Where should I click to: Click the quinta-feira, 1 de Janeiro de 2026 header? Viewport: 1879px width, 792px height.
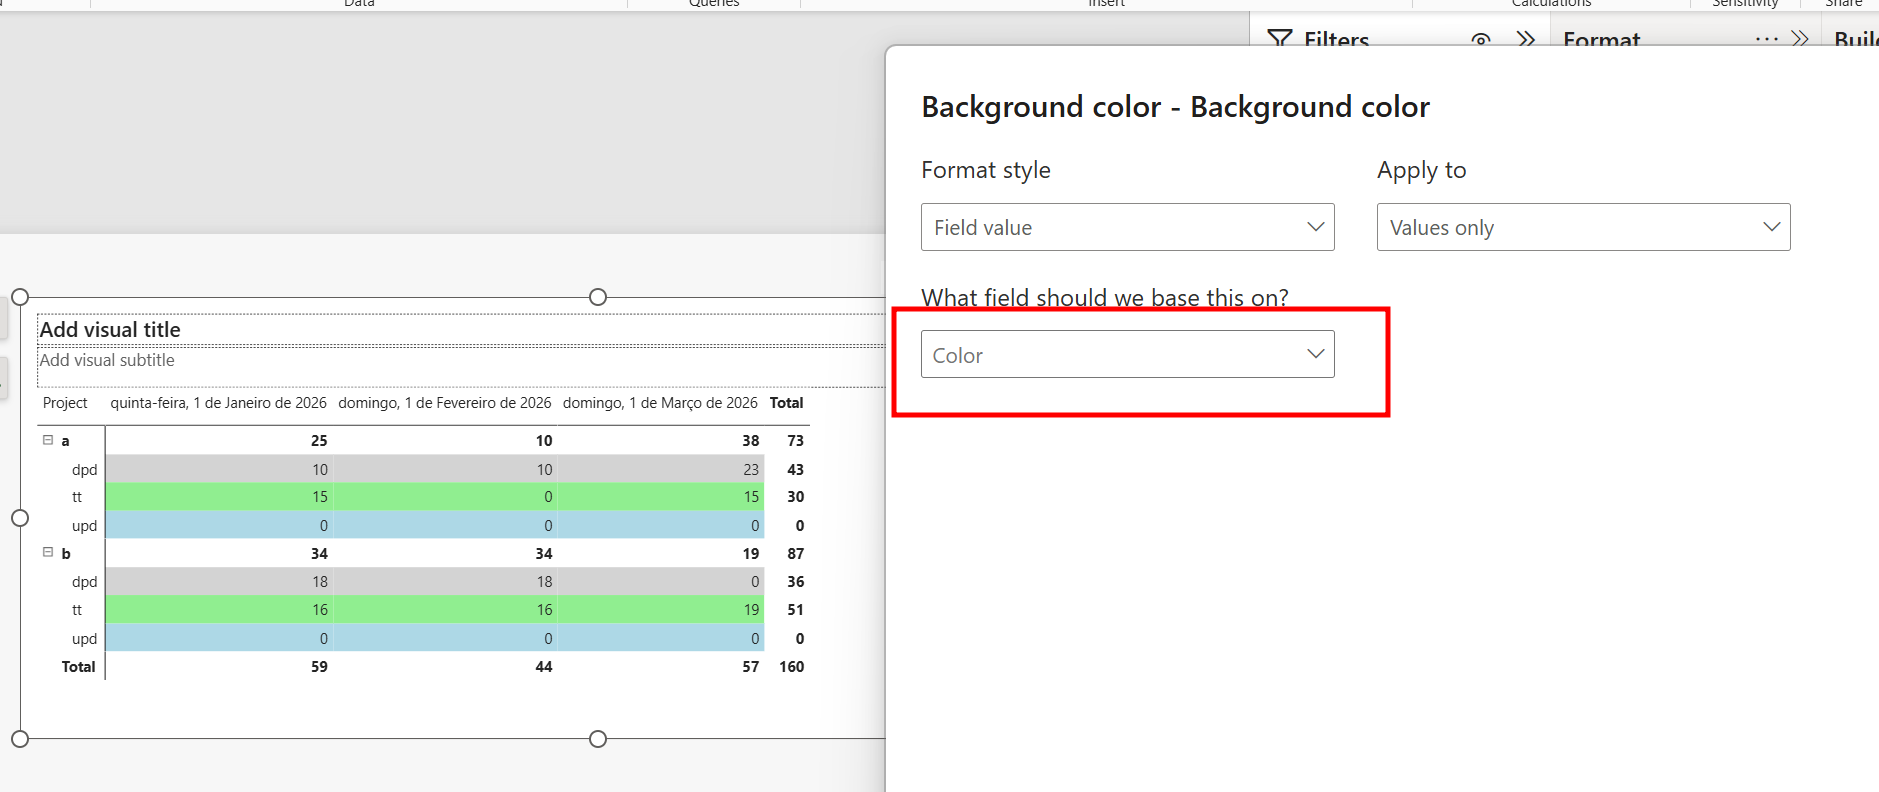pyautogui.click(x=218, y=403)
